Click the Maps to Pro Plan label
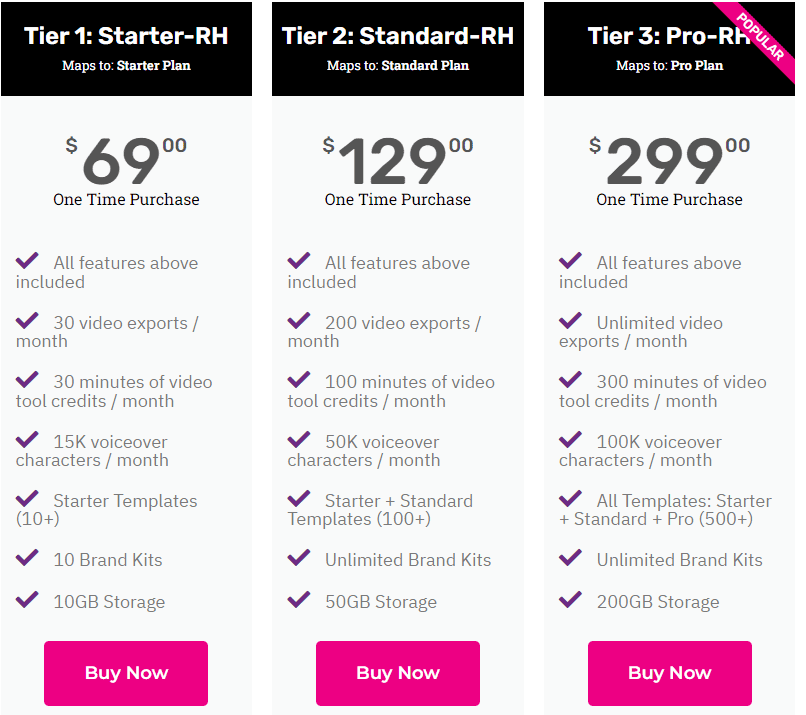Viewport: 806px width, 715px height. click(669, 65)
